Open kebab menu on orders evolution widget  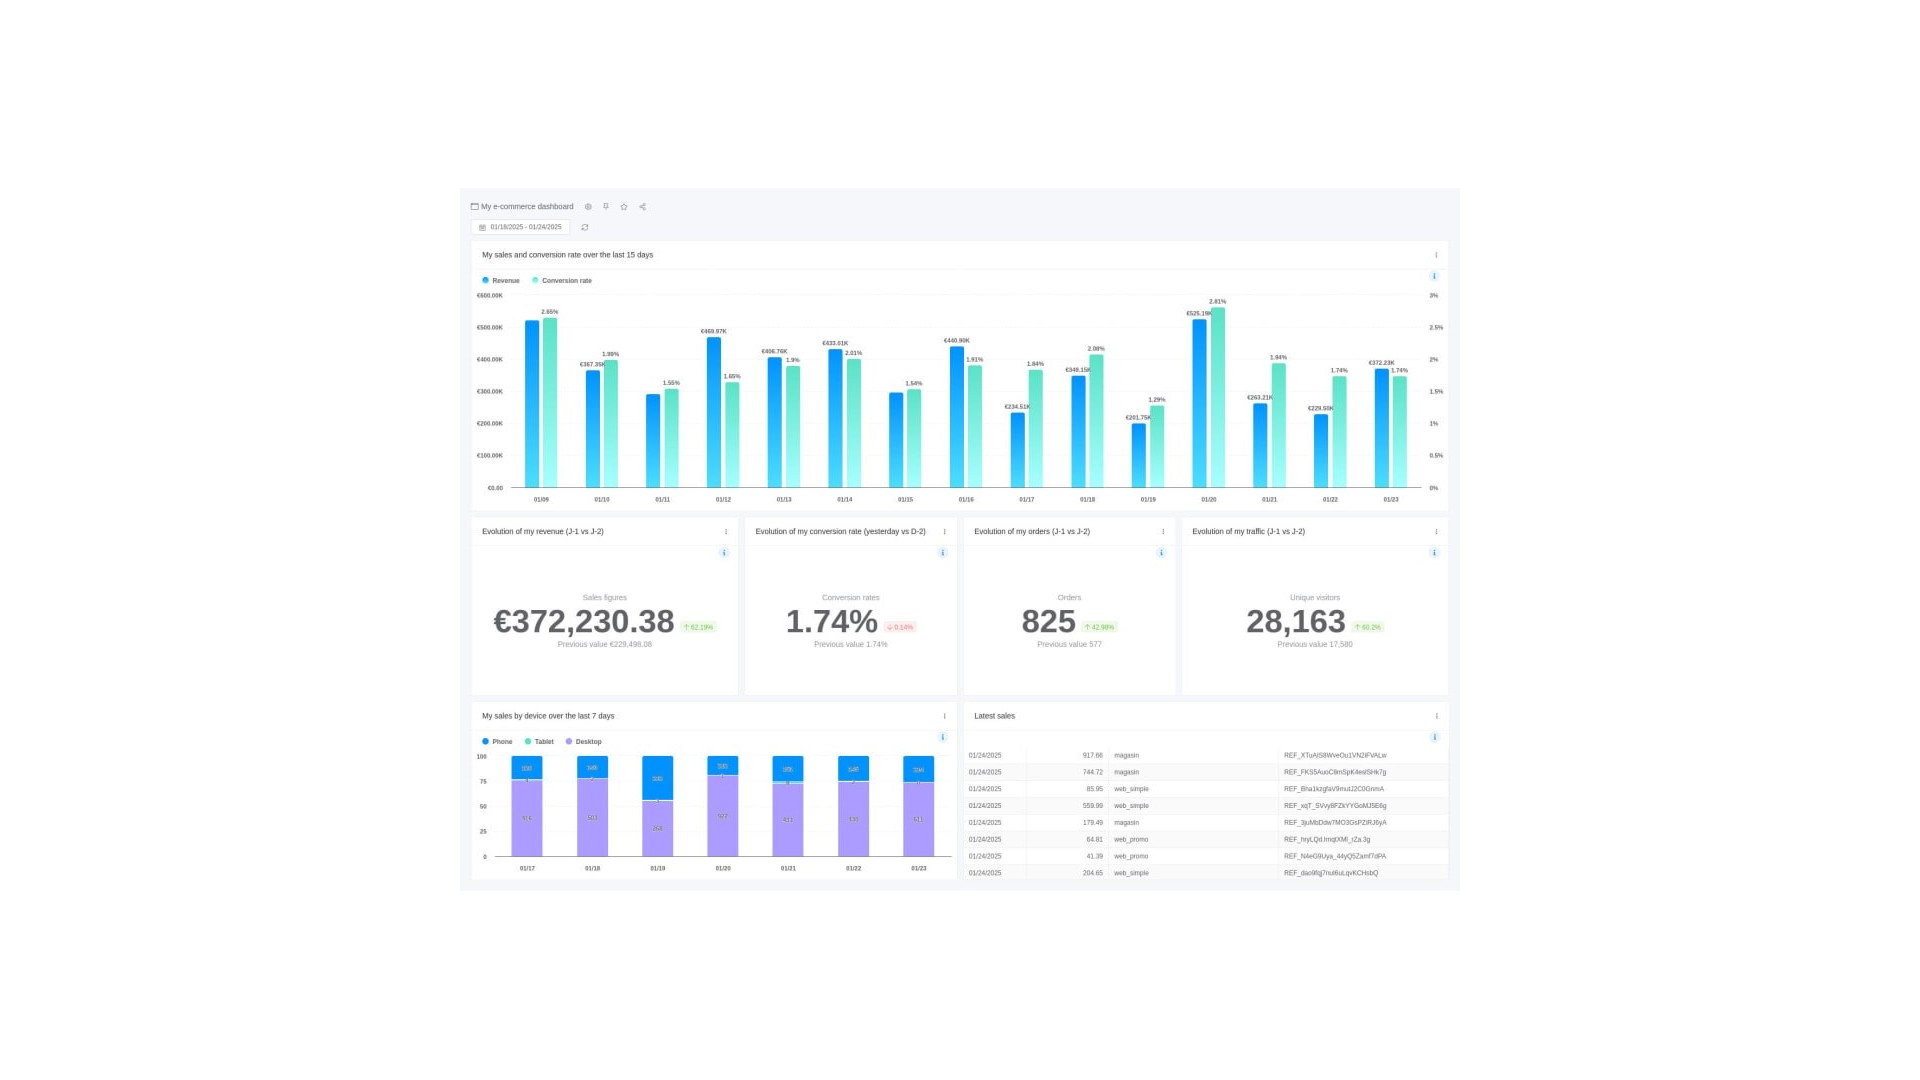pos(1162,531)
